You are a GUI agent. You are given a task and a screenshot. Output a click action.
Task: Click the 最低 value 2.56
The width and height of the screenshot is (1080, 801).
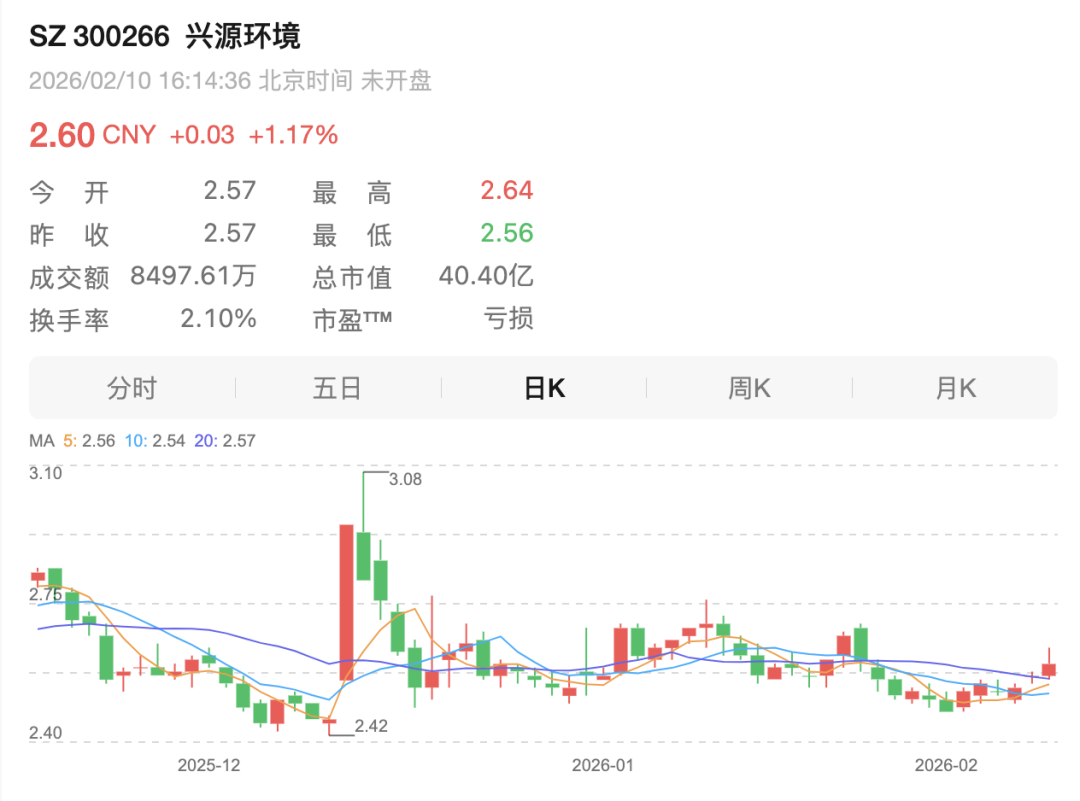[x=506, y=233]
